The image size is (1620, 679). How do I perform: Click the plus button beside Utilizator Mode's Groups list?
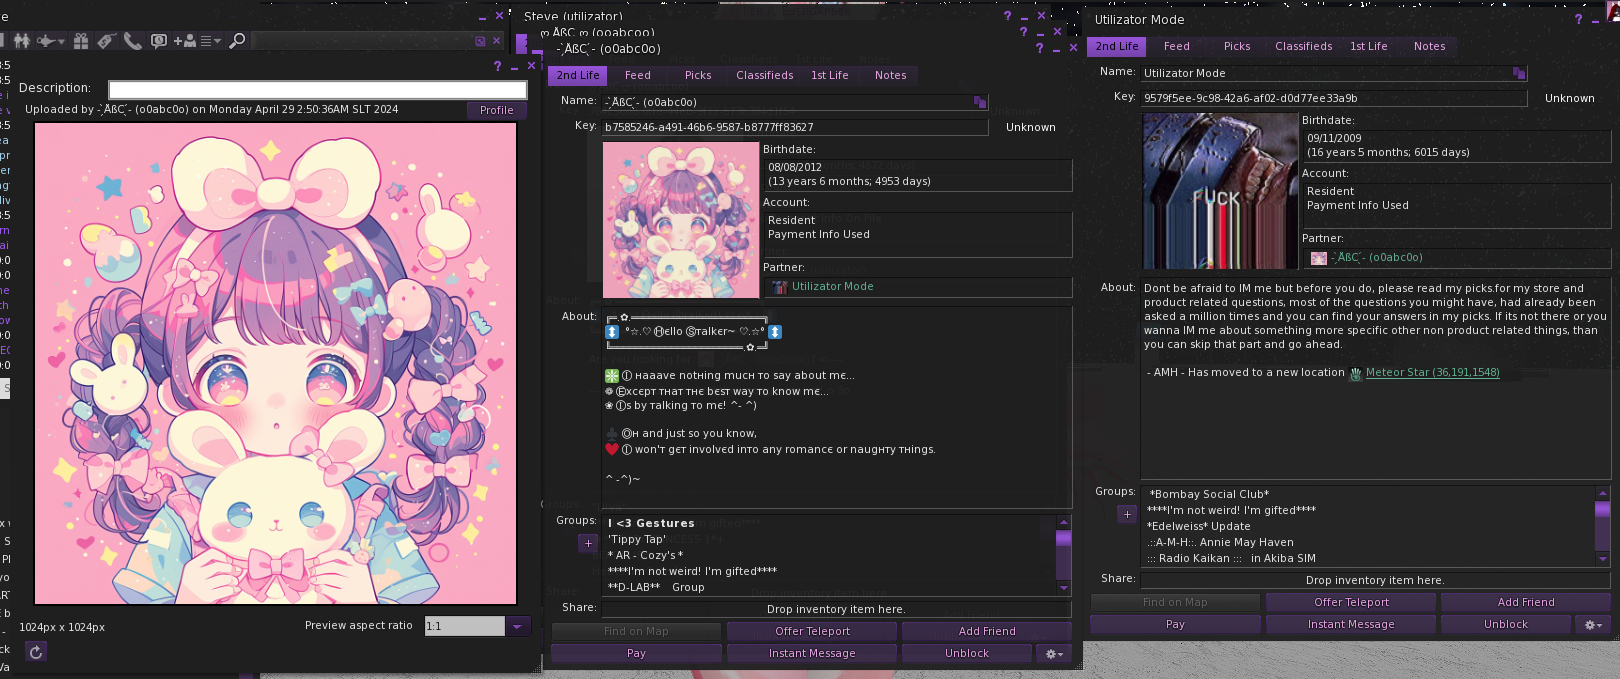(1127, 514)
